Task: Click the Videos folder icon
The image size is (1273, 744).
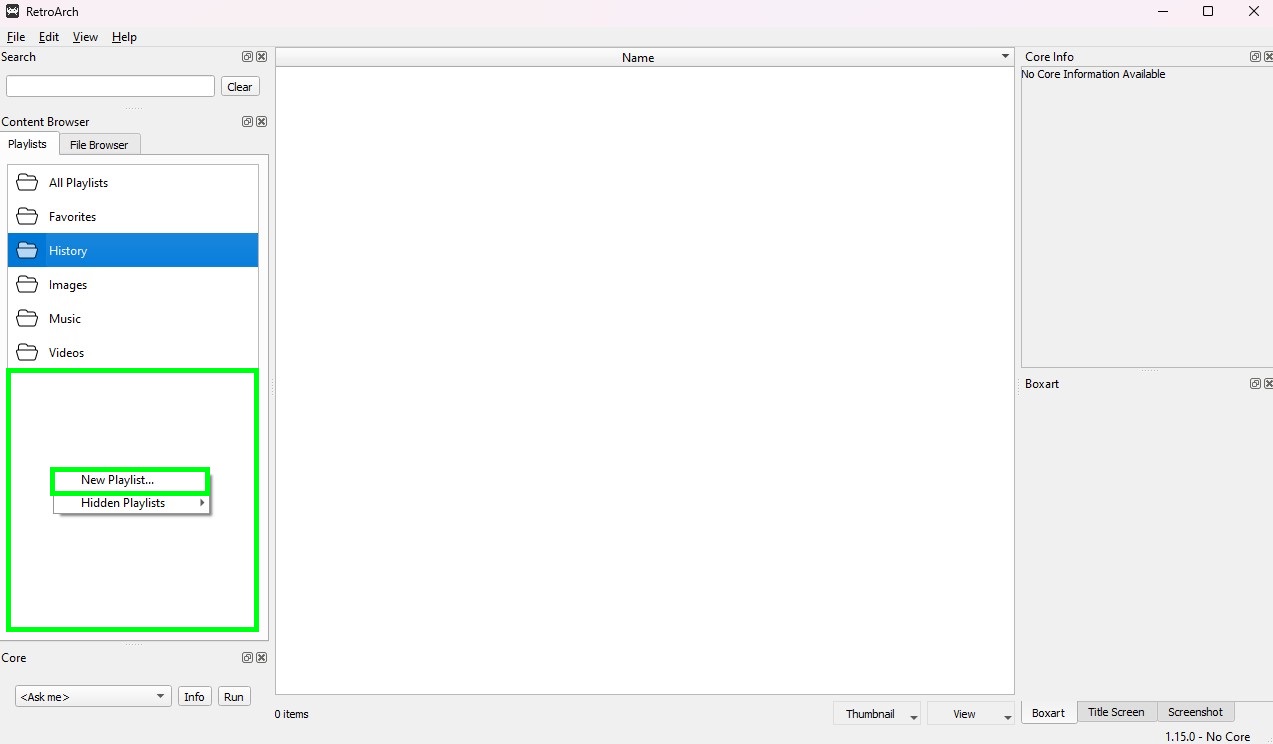Action: point(28,353)
